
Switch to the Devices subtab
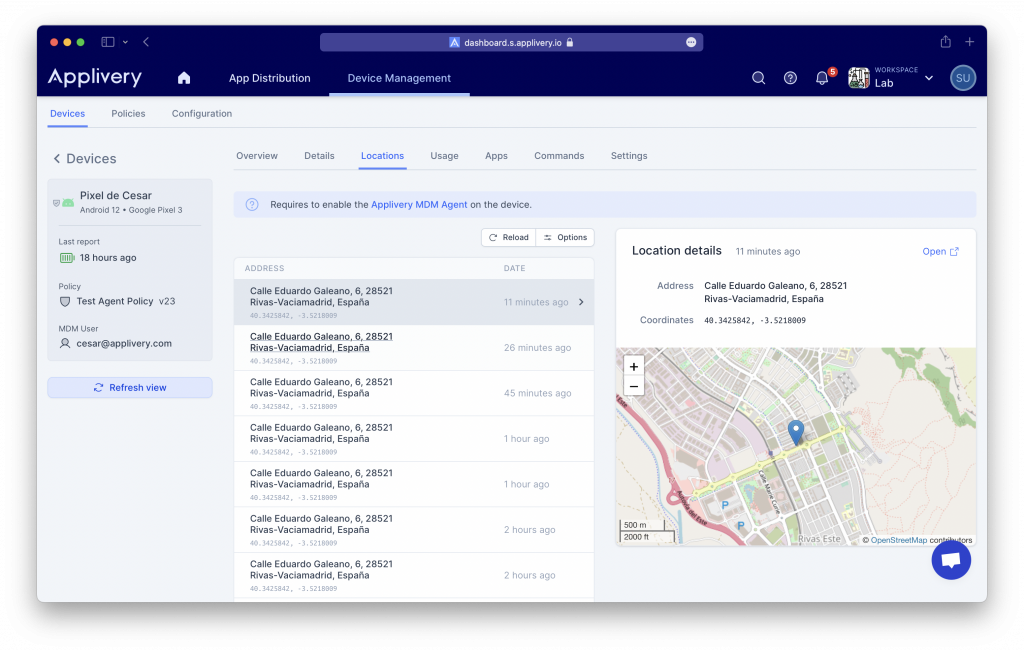[67, 114]
